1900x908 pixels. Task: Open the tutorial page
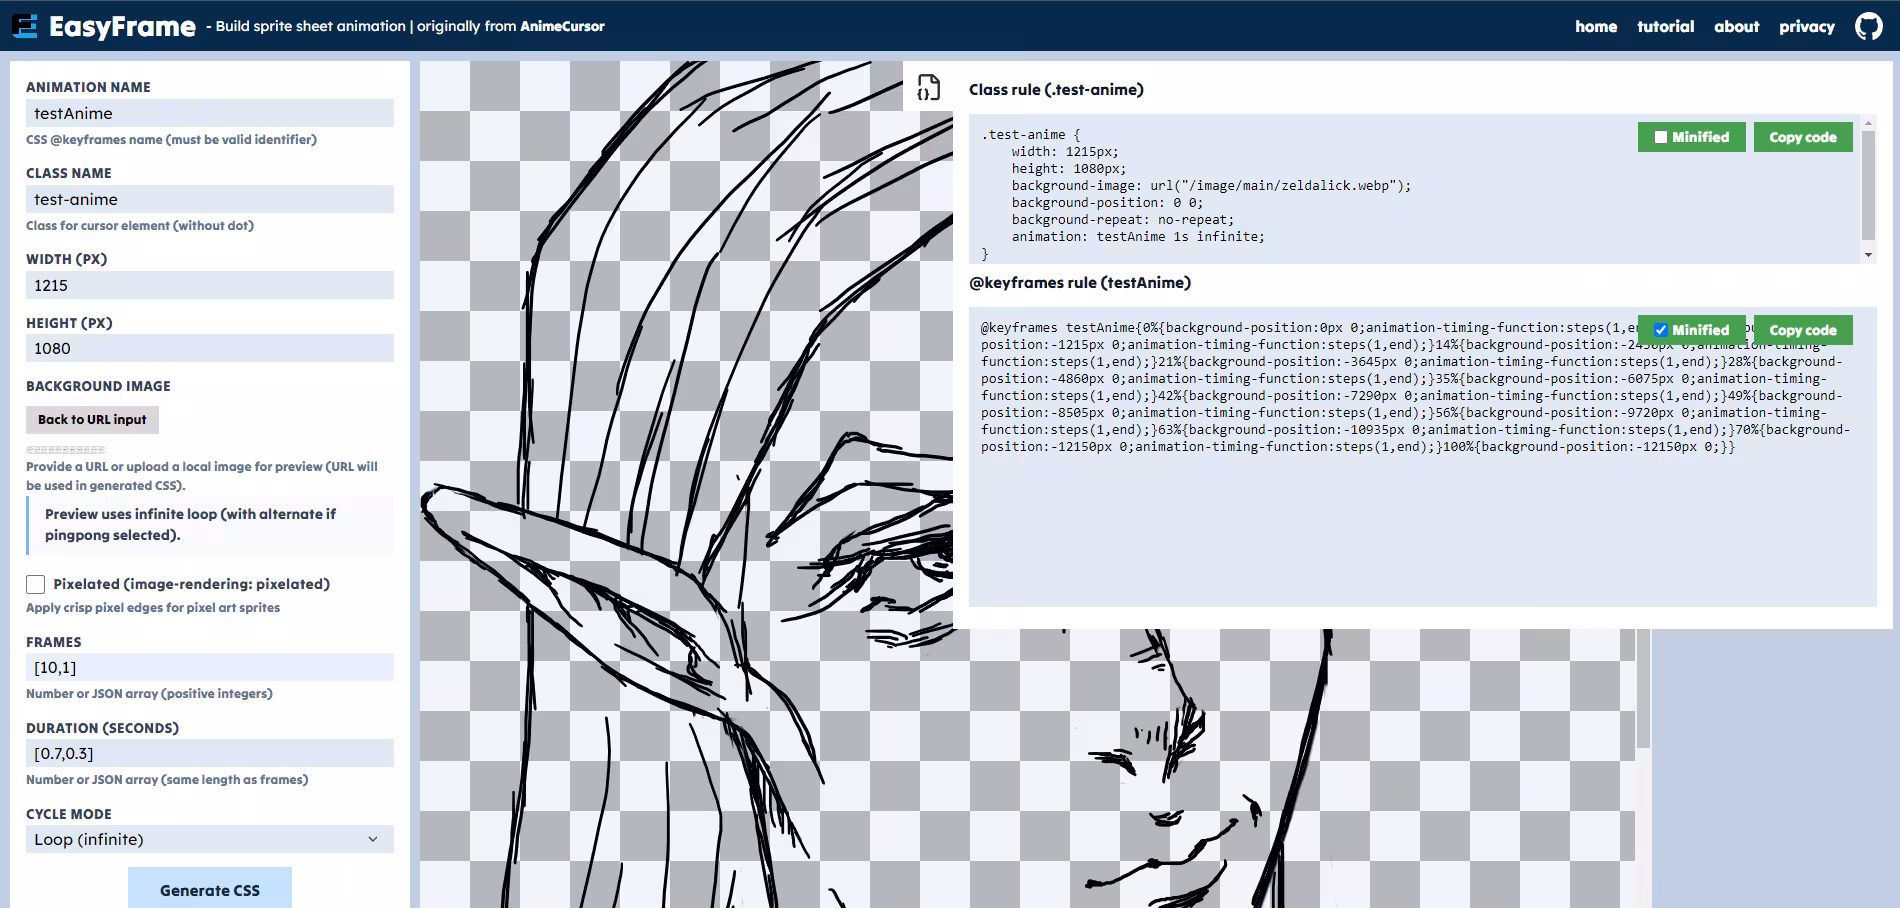[x=1665, y=27]
